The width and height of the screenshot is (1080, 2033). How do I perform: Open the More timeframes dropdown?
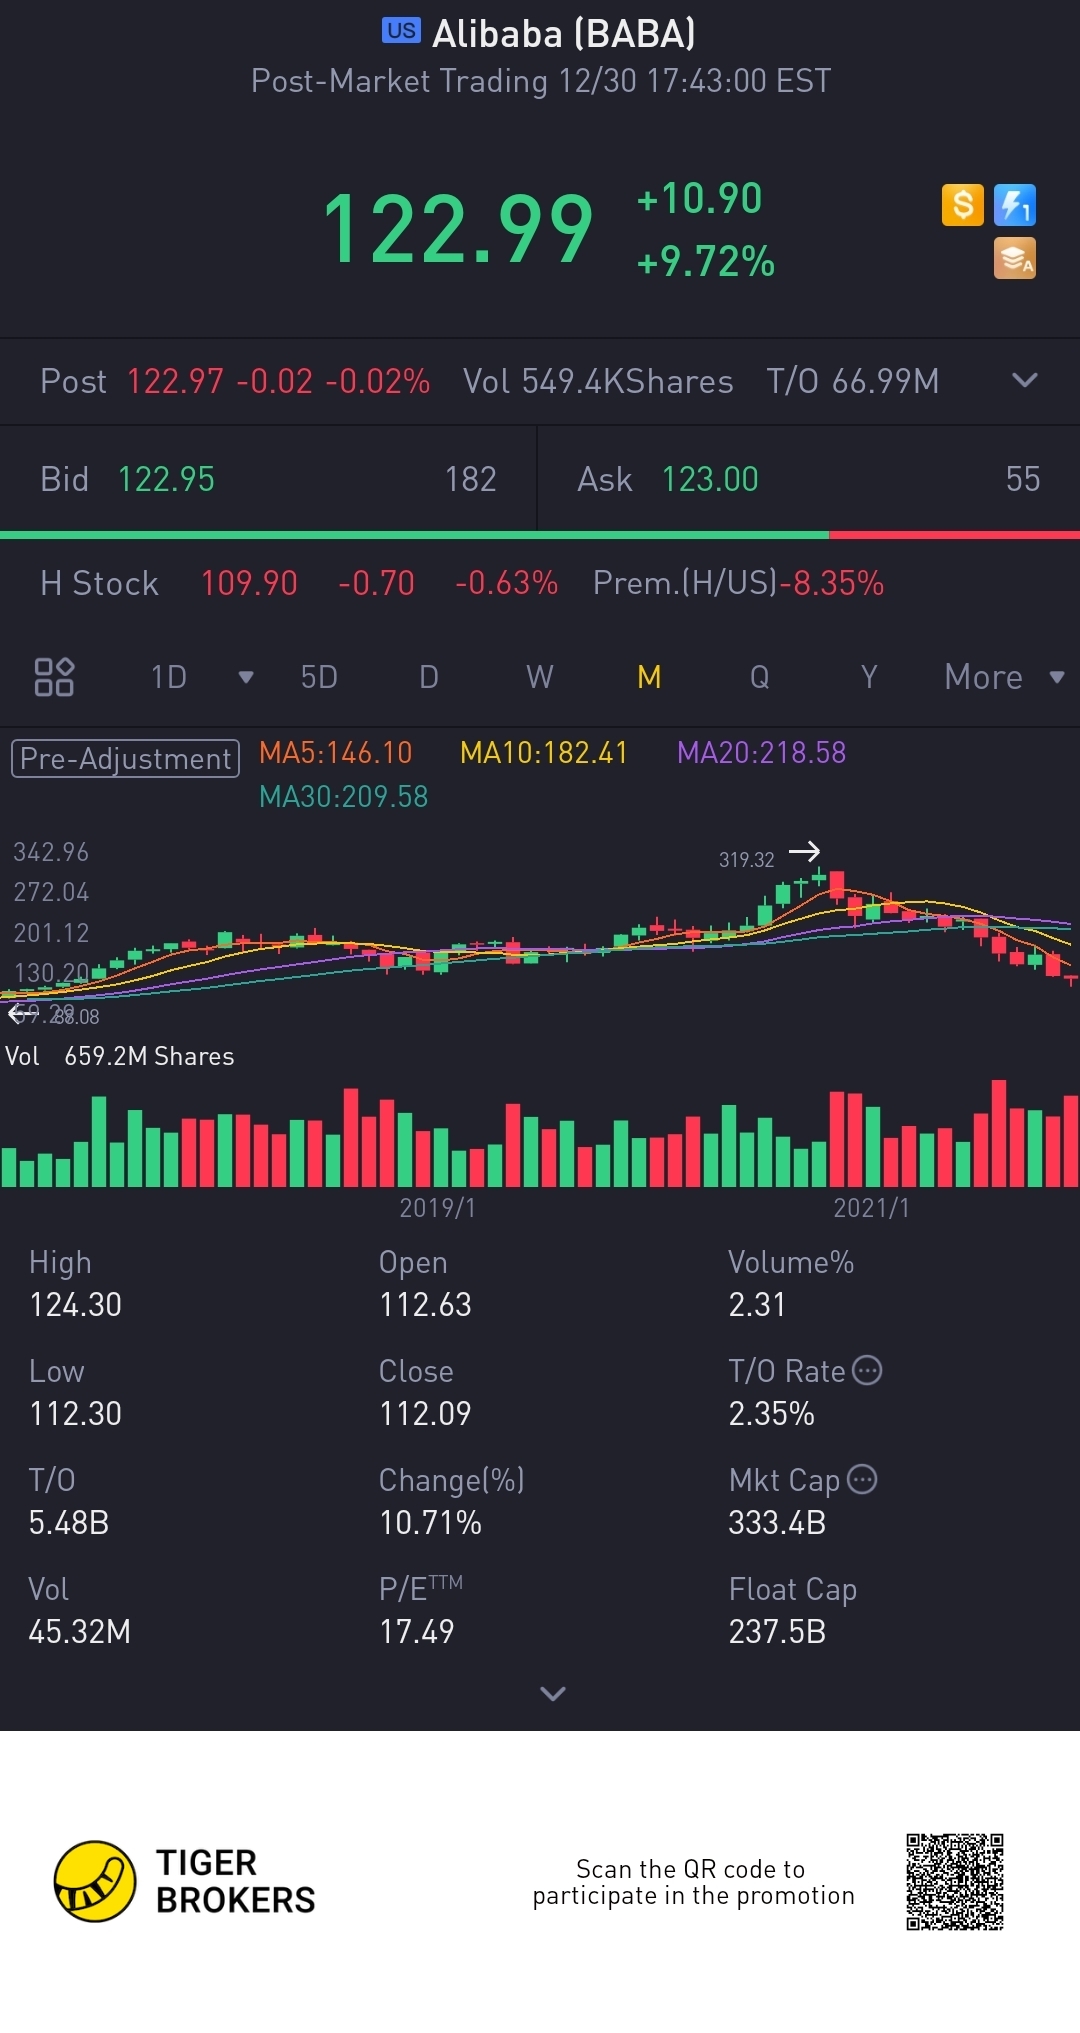[1003, 677]
